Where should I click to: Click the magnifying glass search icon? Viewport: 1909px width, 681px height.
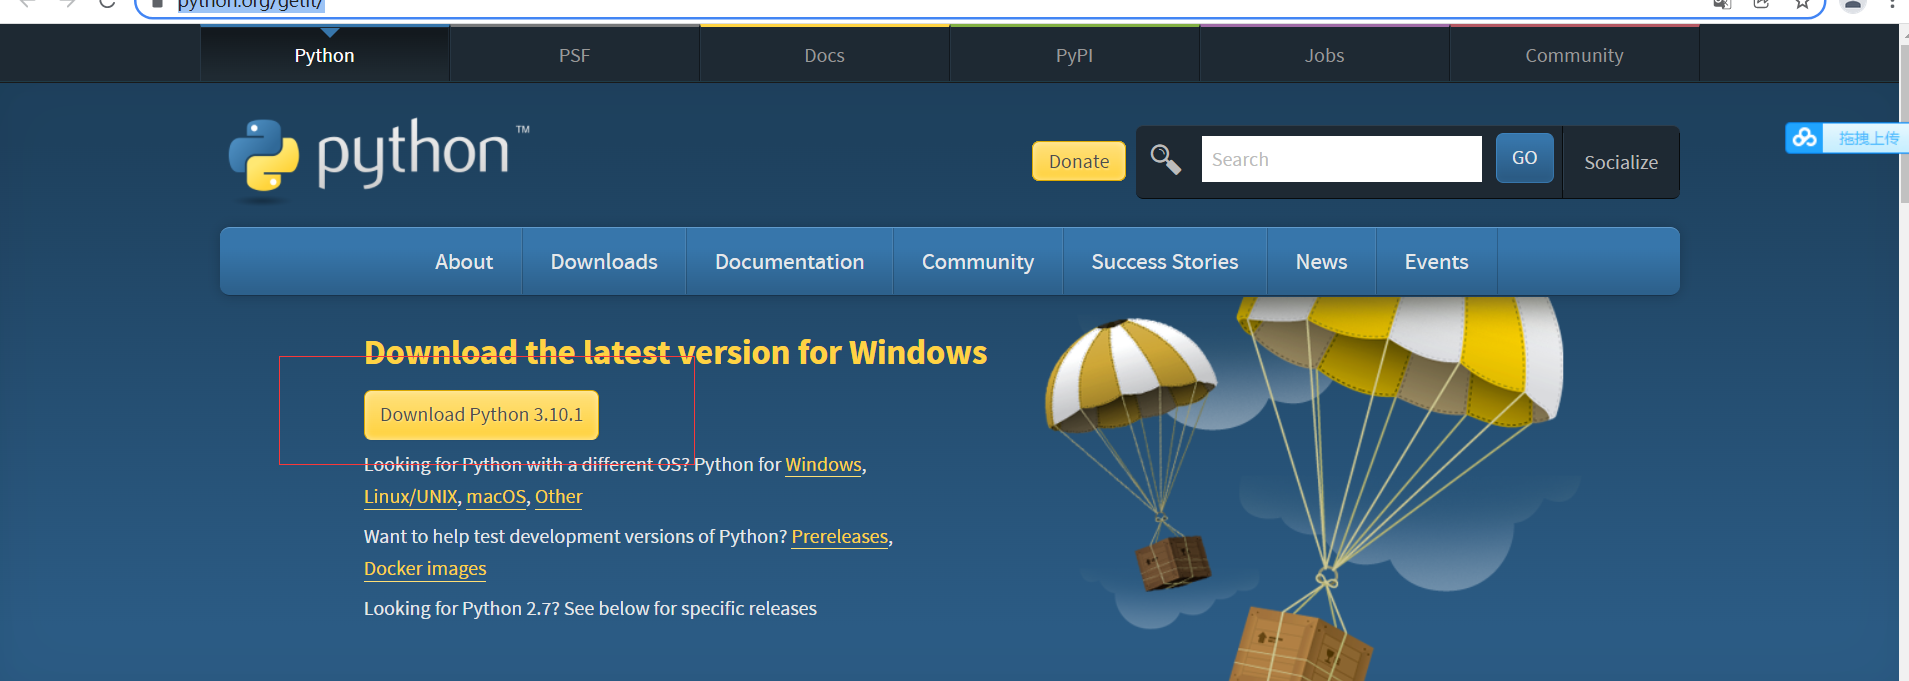pyautogui.click(x=1165, y=159)
